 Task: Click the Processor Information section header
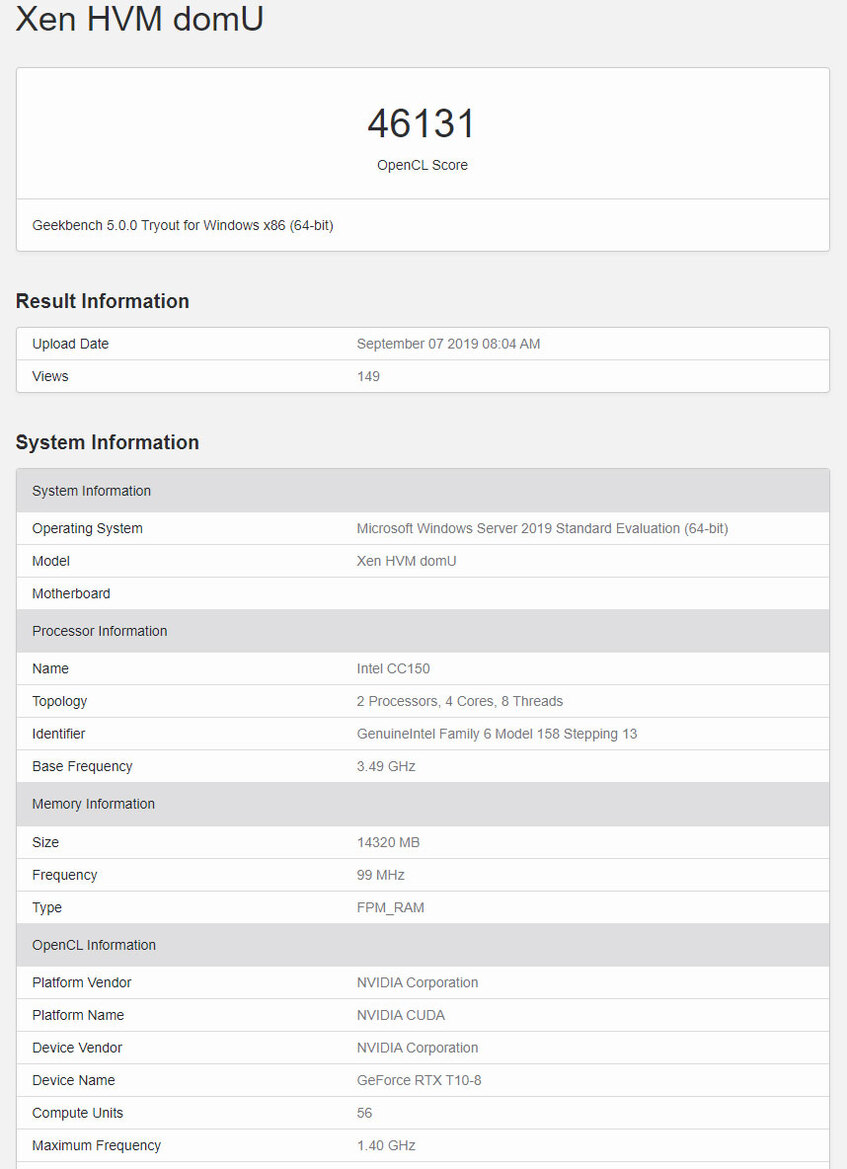[99, 631]
